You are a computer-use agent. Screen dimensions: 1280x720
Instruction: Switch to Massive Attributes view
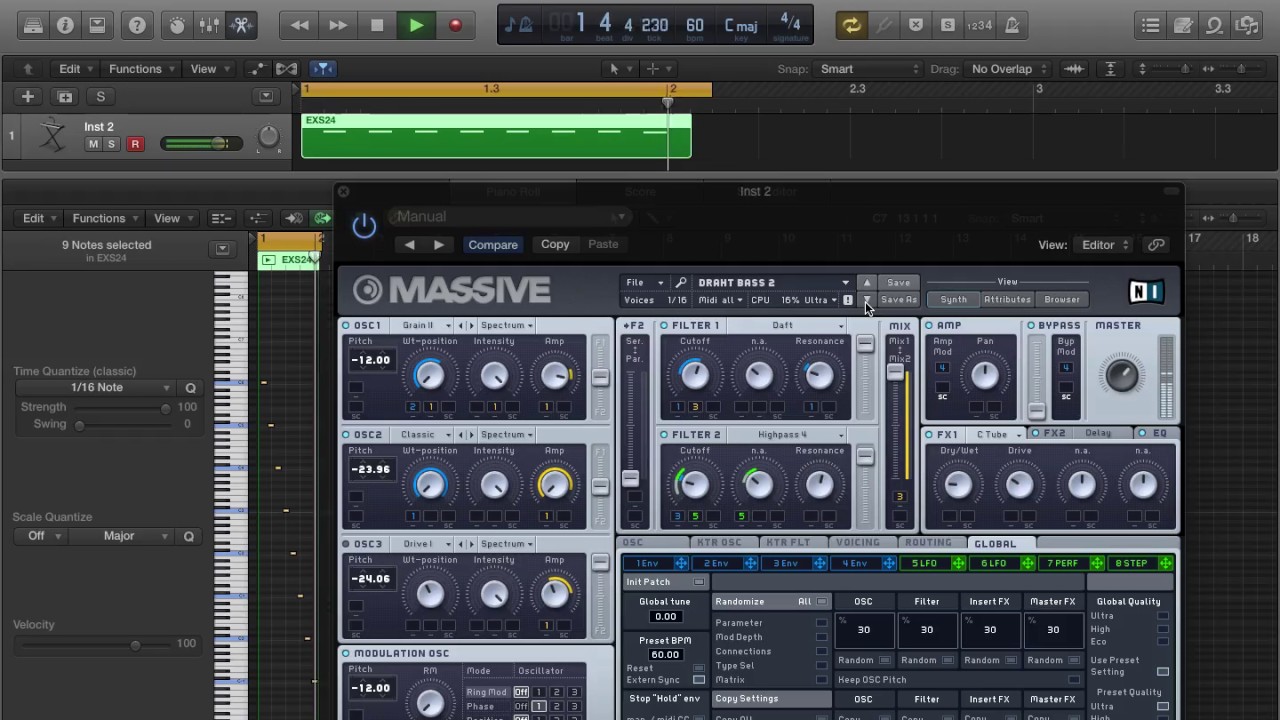[x=1007, y=300]
